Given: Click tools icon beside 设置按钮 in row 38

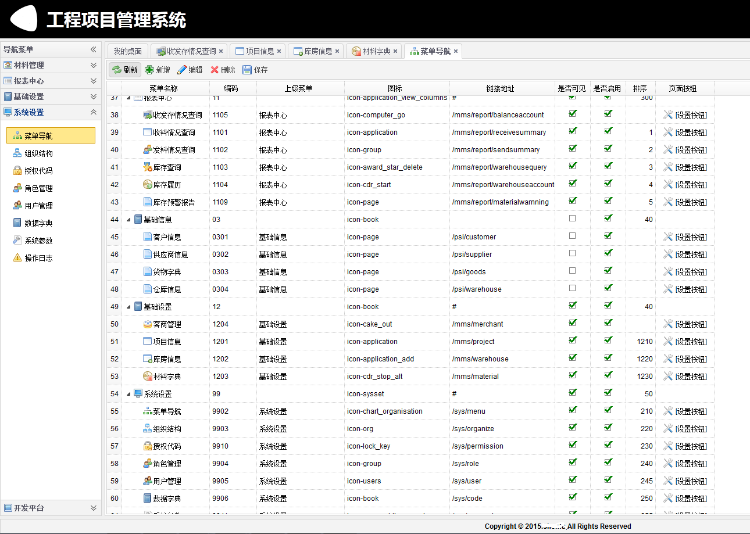Looking at the screenshot, I should (x=668, y=115).
